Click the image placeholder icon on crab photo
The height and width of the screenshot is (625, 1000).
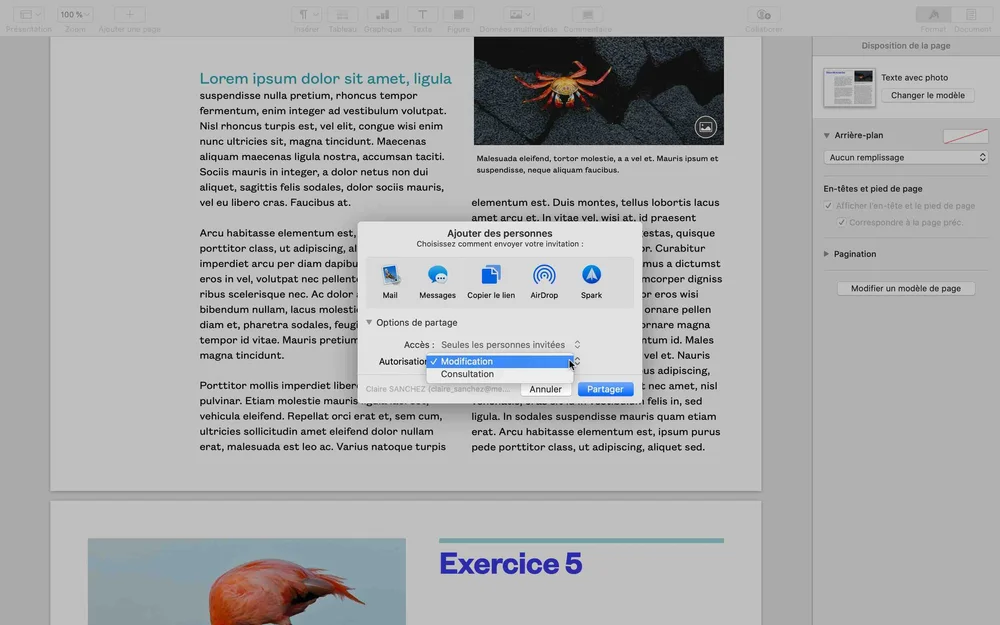pos(705,126)
